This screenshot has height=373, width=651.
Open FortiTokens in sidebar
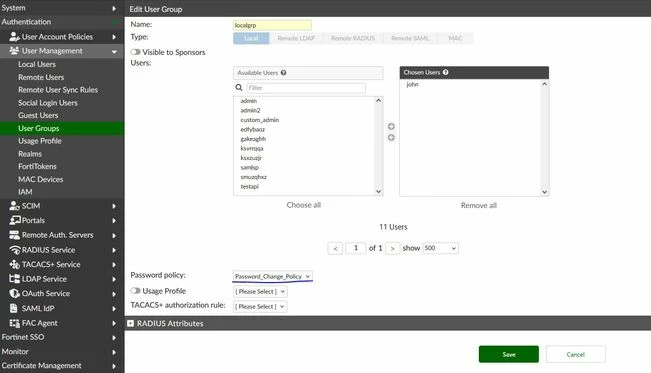click(x=37, y=166)
